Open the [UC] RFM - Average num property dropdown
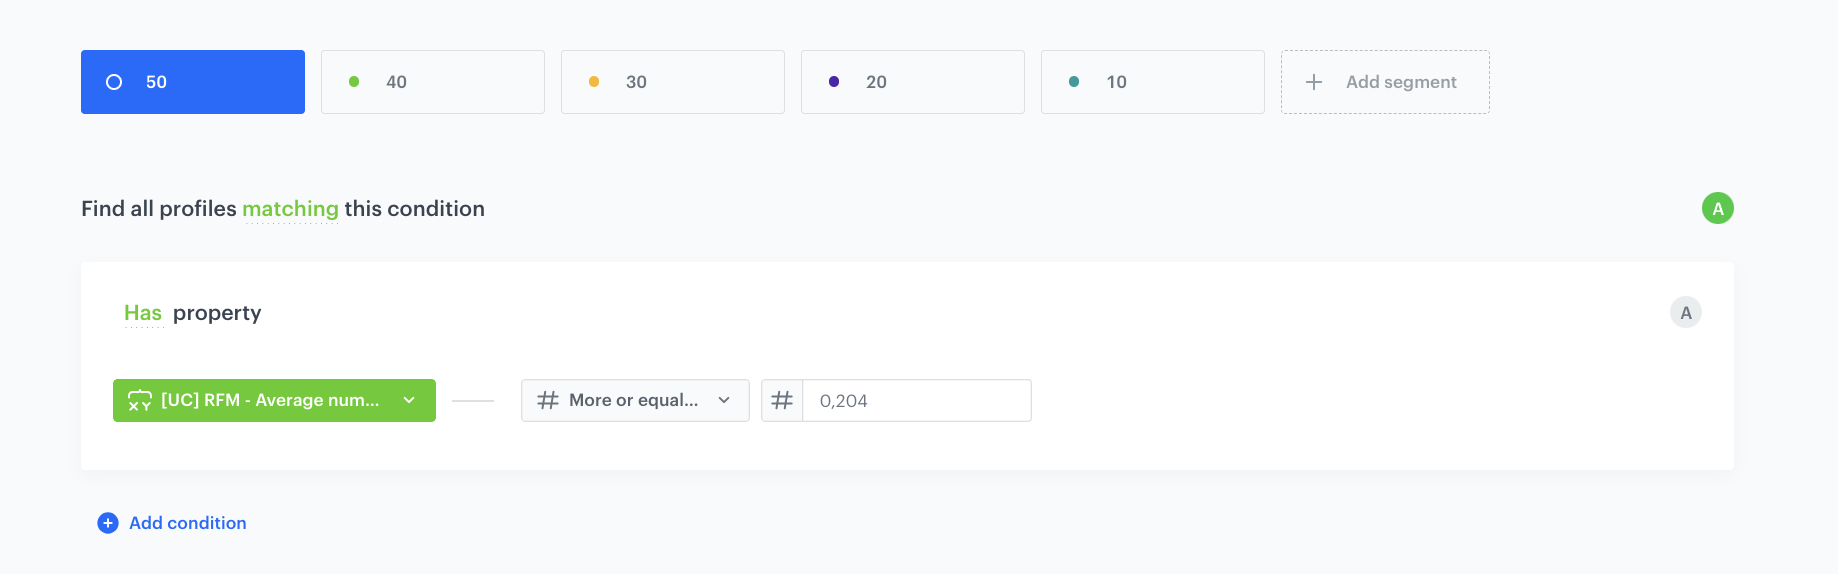1838x574 pixels. pos(270,401)
